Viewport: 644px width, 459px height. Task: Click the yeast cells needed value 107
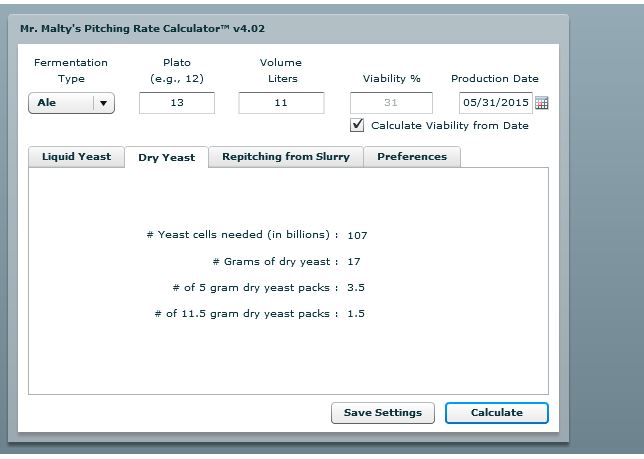[358, 236]
